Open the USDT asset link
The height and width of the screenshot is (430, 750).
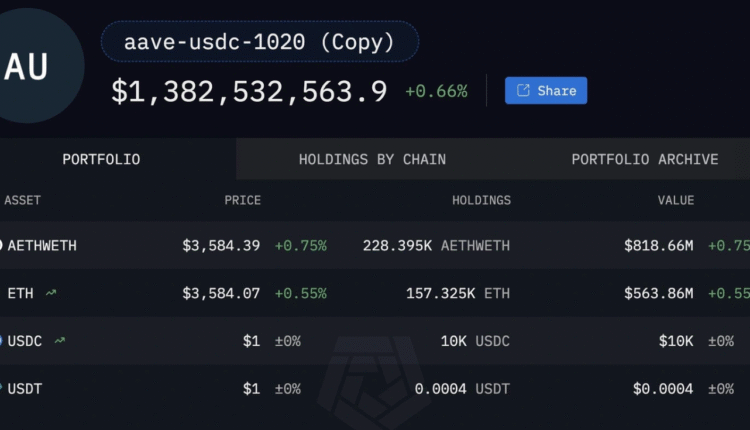[25, 388]
